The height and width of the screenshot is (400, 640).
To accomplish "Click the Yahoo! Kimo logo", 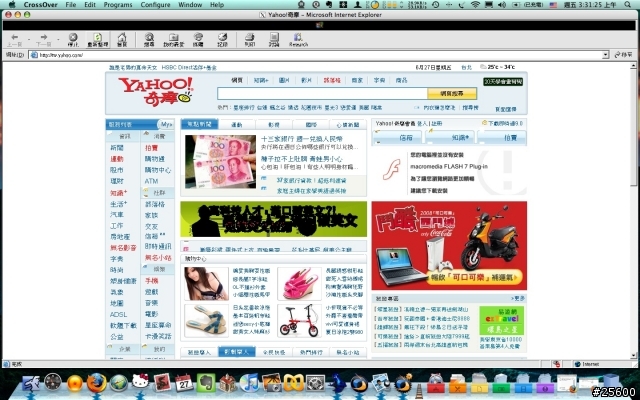I will point(156,92).
